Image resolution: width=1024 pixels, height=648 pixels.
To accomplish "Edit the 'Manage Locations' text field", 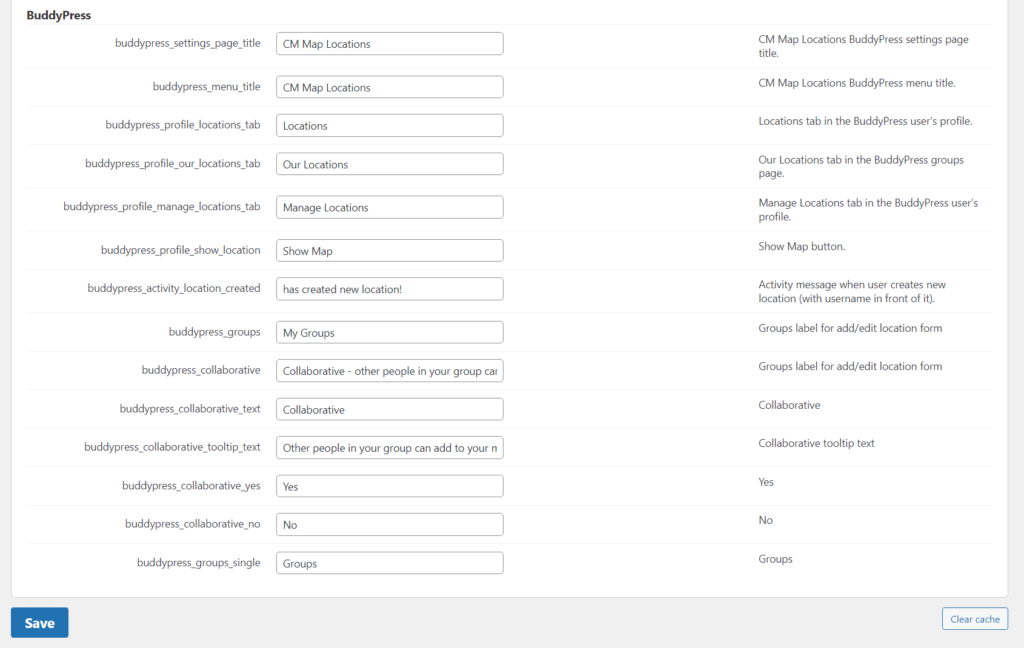I will pyautogui.click(x=389, y=207).
